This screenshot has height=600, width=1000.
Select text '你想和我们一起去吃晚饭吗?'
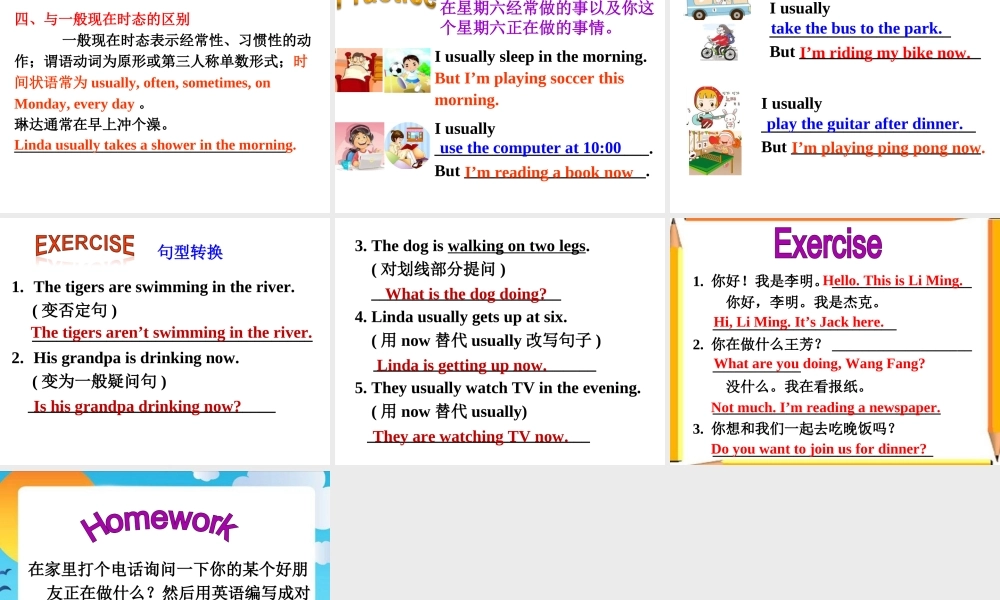click(804, 428)
